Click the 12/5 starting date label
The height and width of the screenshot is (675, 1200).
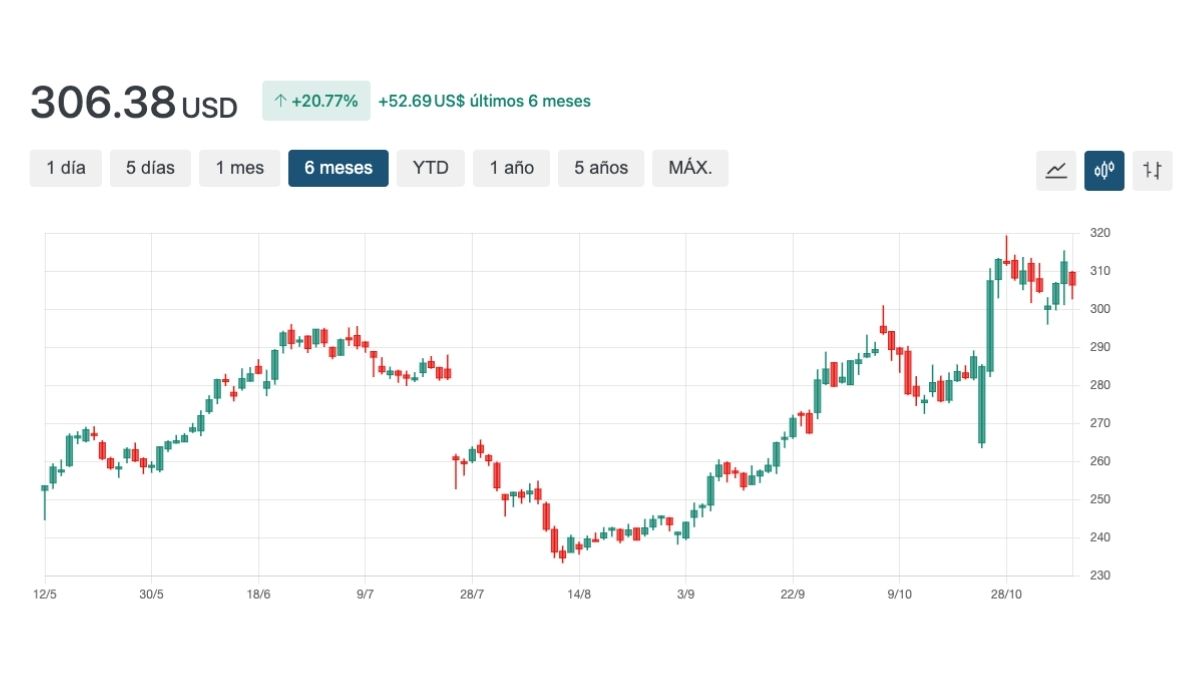point(45,594)
